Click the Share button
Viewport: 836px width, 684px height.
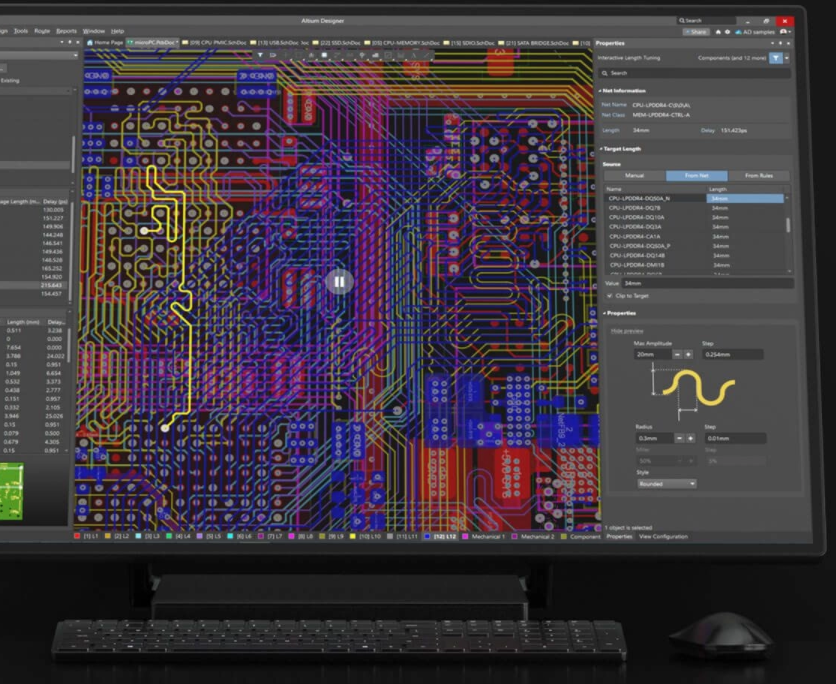point(696,32)
